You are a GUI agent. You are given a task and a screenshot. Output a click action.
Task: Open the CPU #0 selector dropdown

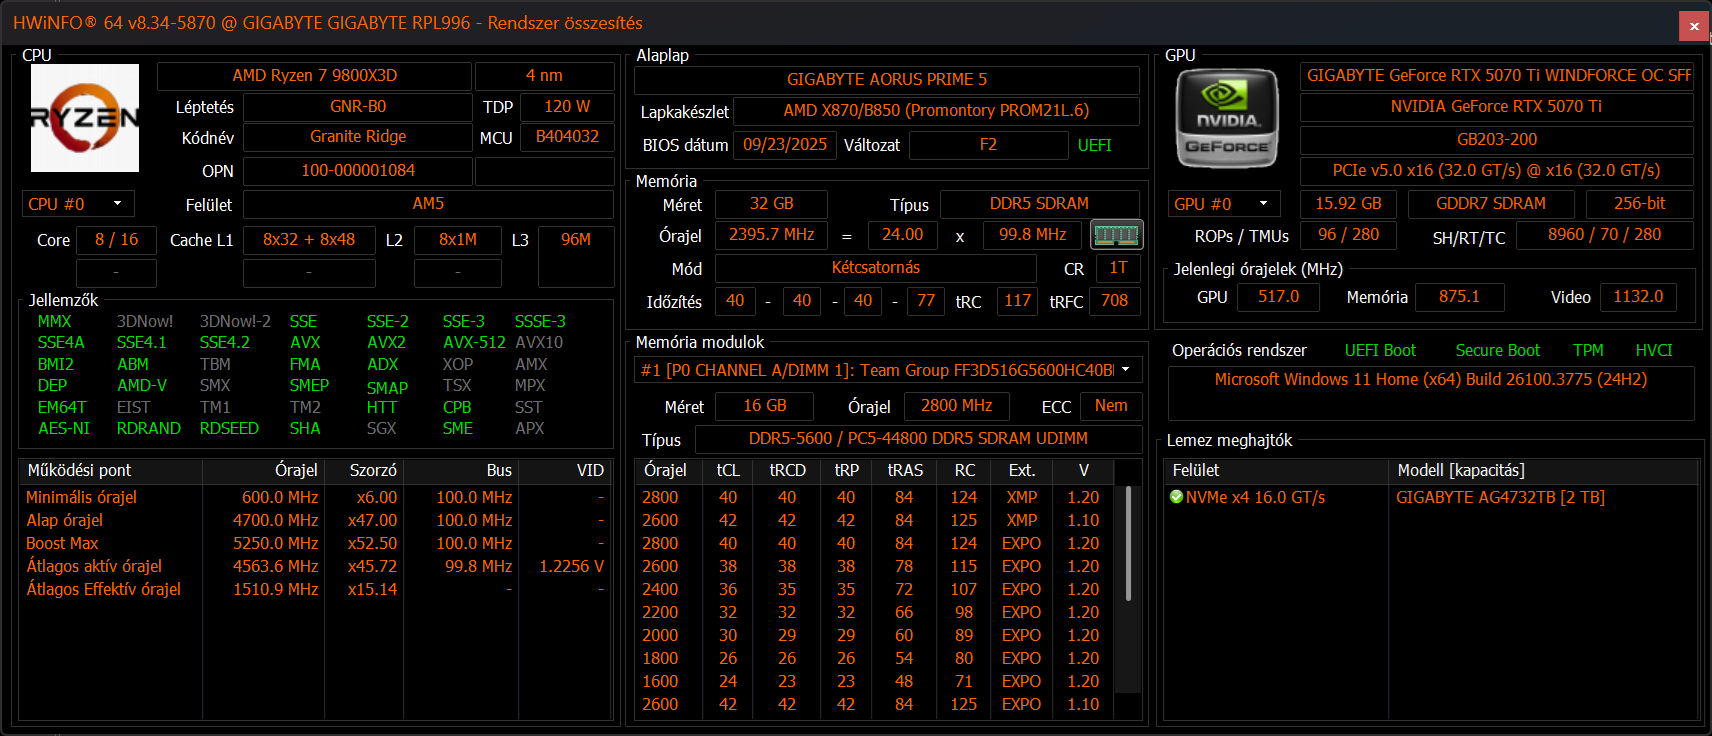coord(78,204)
